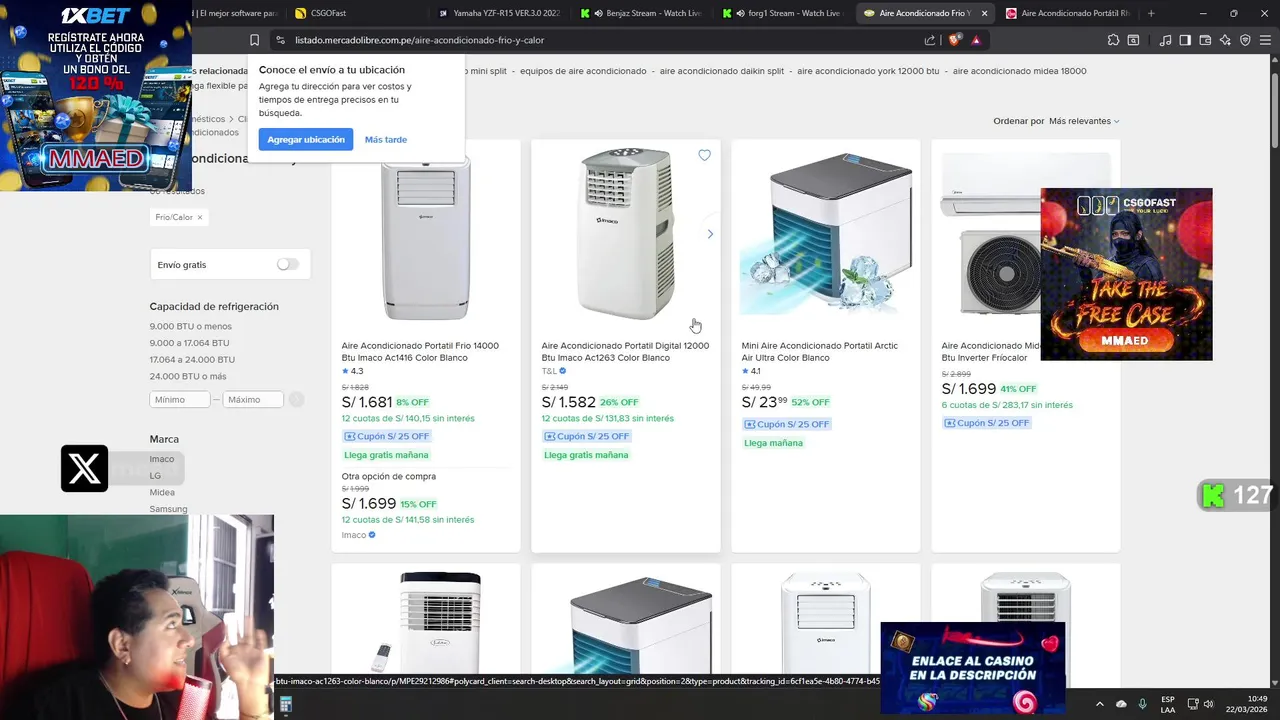Image resolution: width=1280 pixels, height=720 pixels.
Task: Click the microphone tray icon
Action: point(1142,704)
